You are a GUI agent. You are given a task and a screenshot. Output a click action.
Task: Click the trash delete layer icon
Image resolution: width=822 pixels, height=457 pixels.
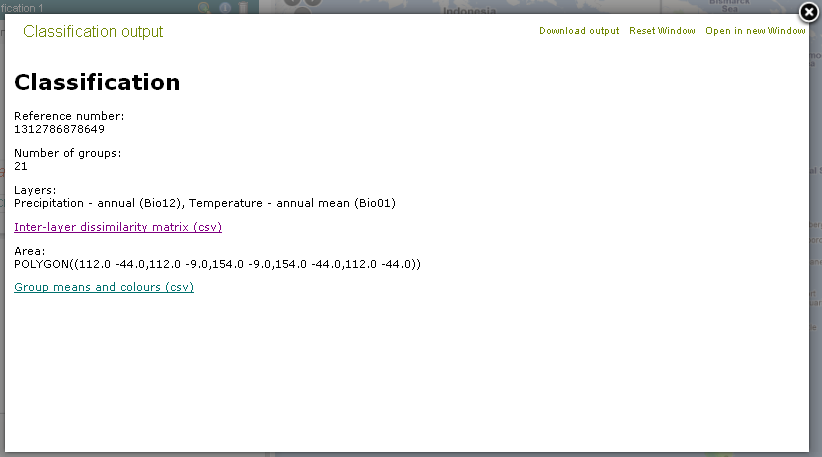(243, 7)
